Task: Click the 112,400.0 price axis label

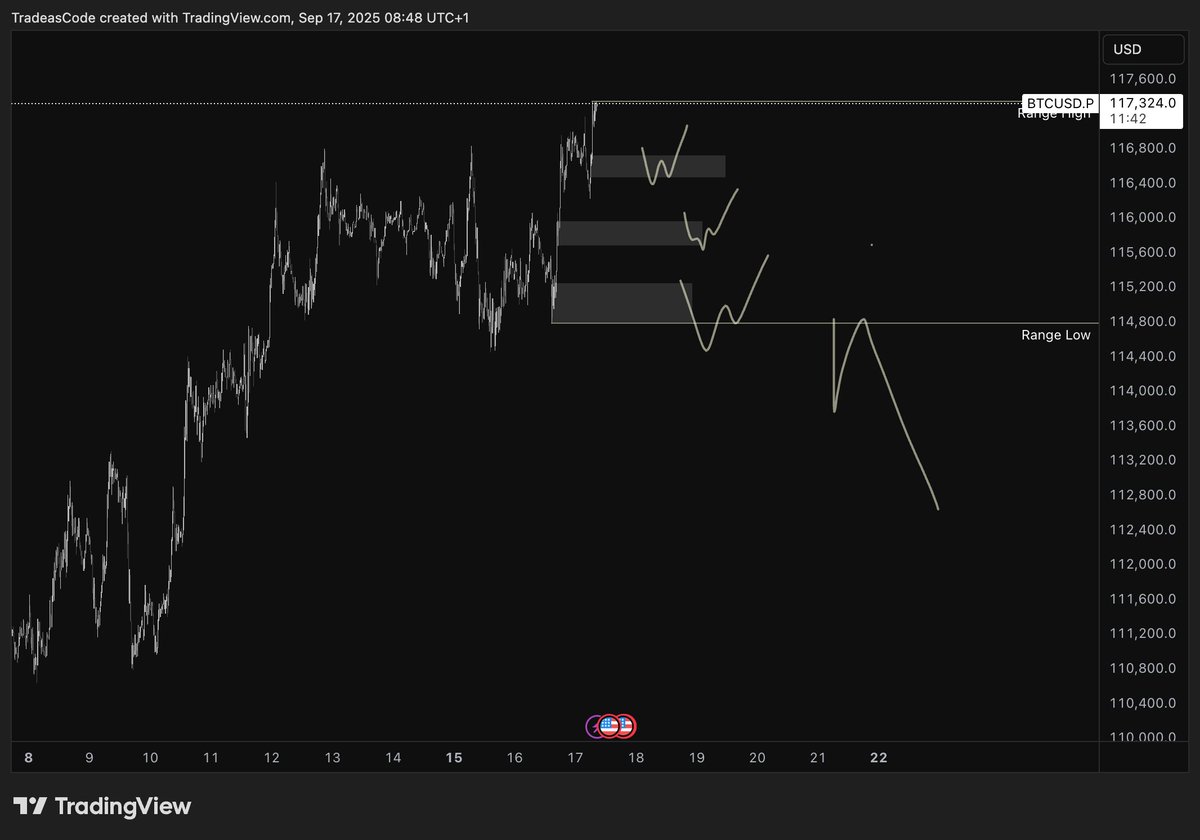Action: (1142, 530)
